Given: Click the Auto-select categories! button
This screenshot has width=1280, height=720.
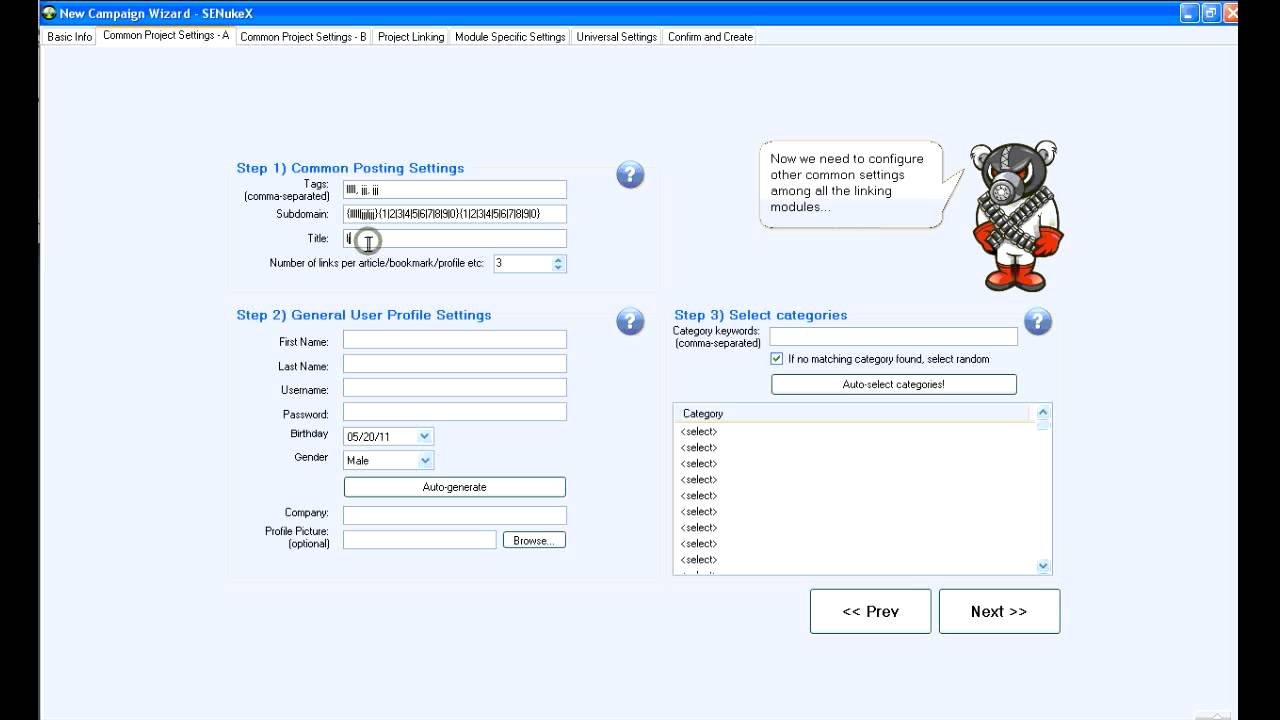Looking at the screenshot, I should pyautogui.click(x=894, y=384).
